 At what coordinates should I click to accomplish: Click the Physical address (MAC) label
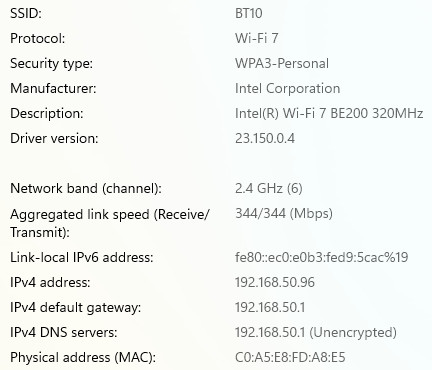point(83,357)
